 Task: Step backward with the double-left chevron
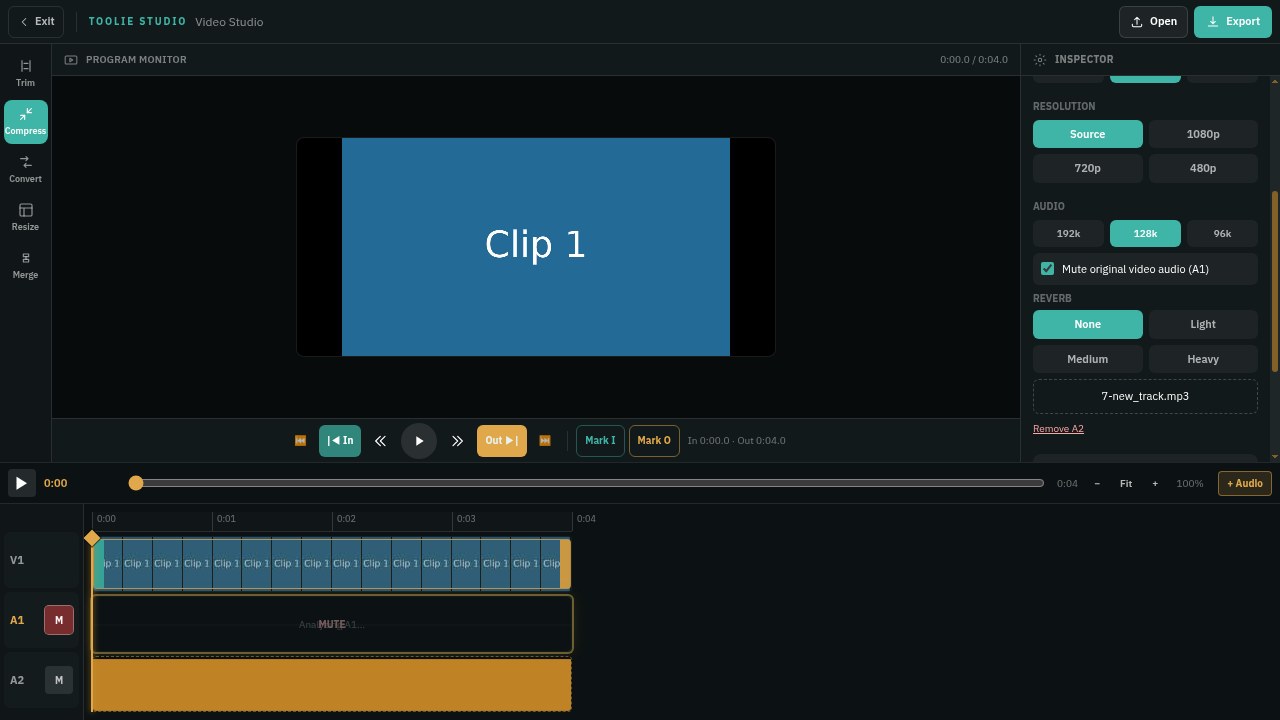click(380, 441)
